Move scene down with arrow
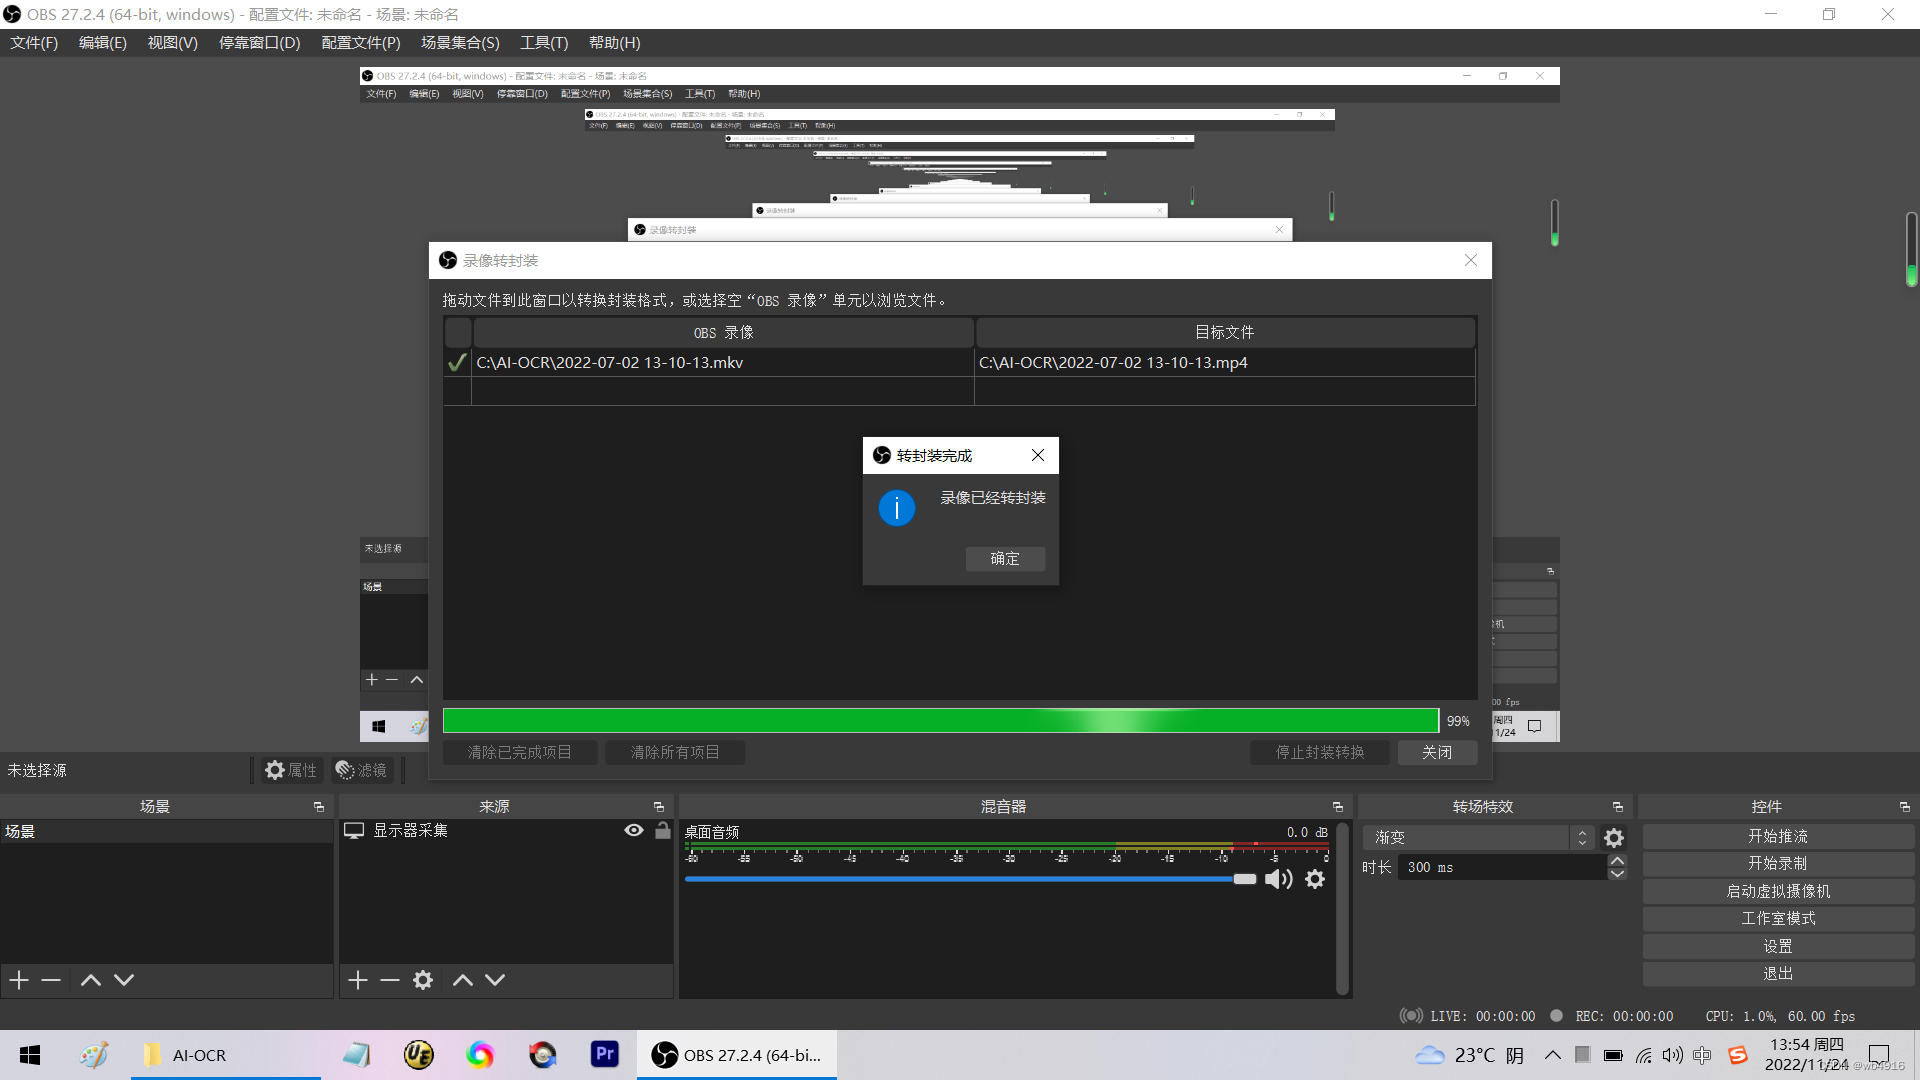 pyautogui.click(x=124, y=980)
